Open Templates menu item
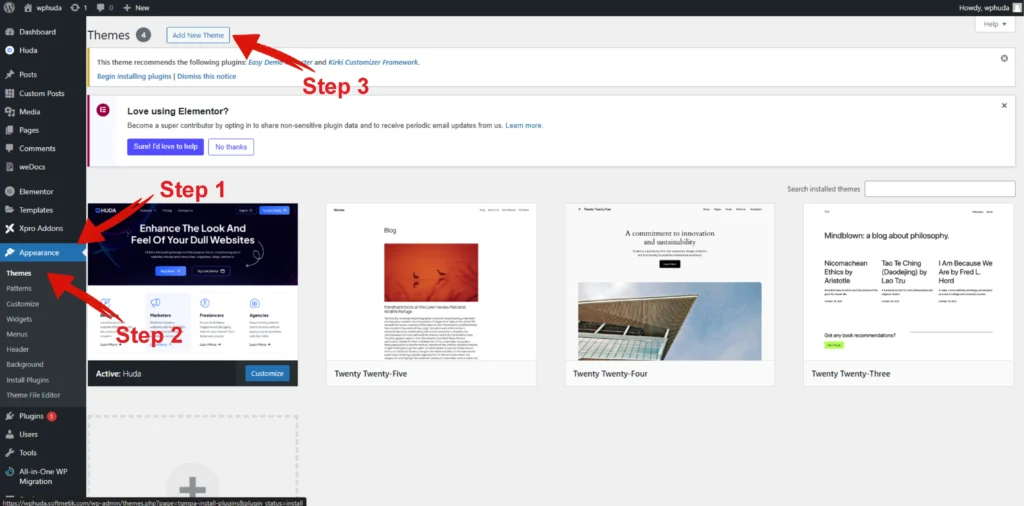The width and height of the screenshot is (1024, 506). tap(36, 210)
